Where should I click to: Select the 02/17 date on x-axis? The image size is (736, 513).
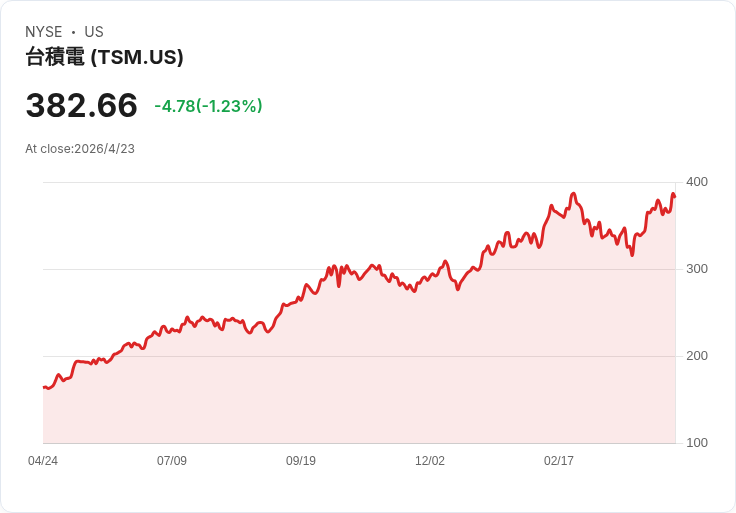pos(559,461)
